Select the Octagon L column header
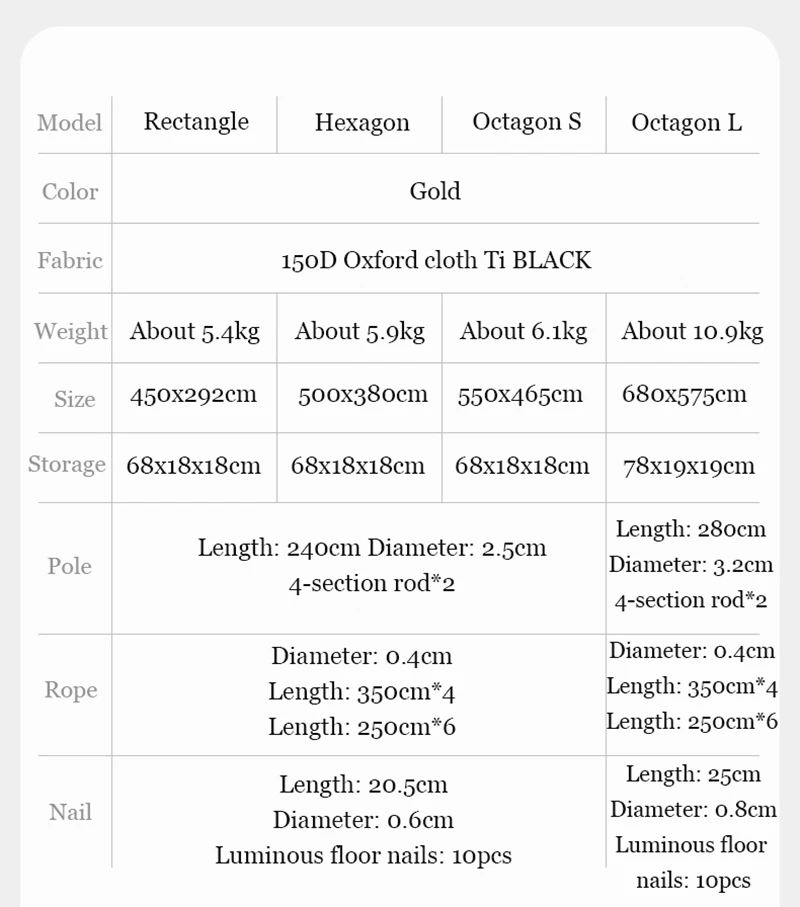Screen dimensions: 800x907 (x=686, y=123)
